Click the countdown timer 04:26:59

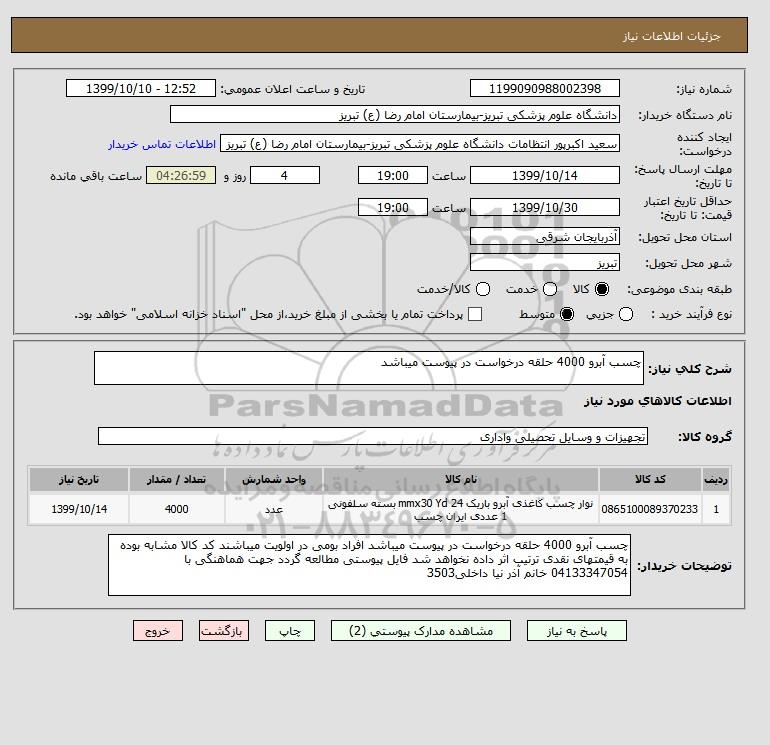[181, 175]
